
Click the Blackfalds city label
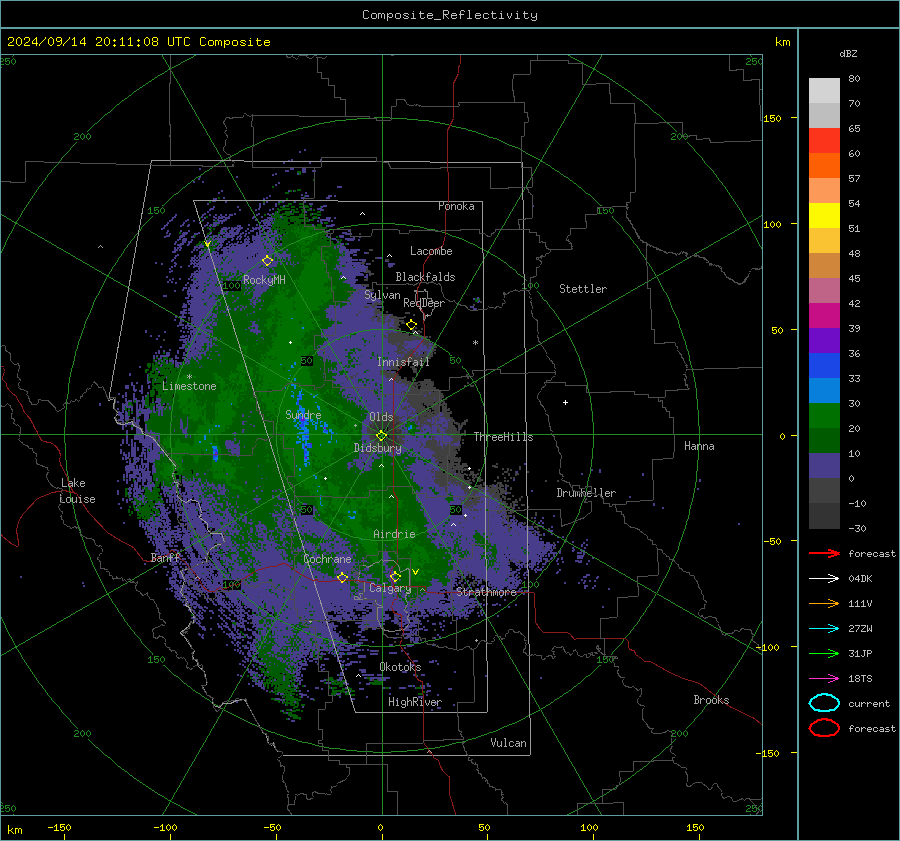click(425, 277)
